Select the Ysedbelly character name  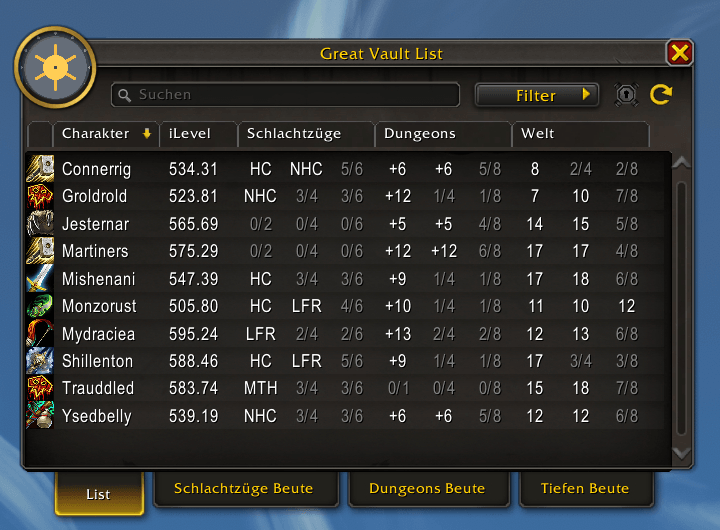97,417
